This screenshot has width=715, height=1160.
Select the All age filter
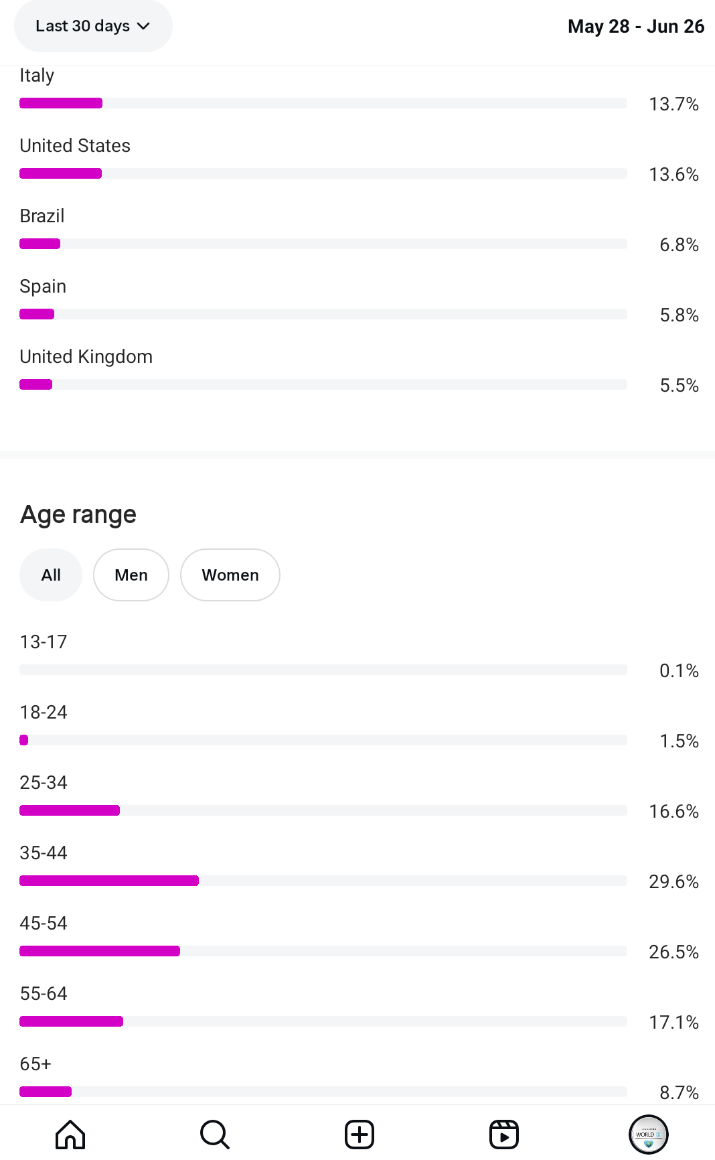point(51,575)
